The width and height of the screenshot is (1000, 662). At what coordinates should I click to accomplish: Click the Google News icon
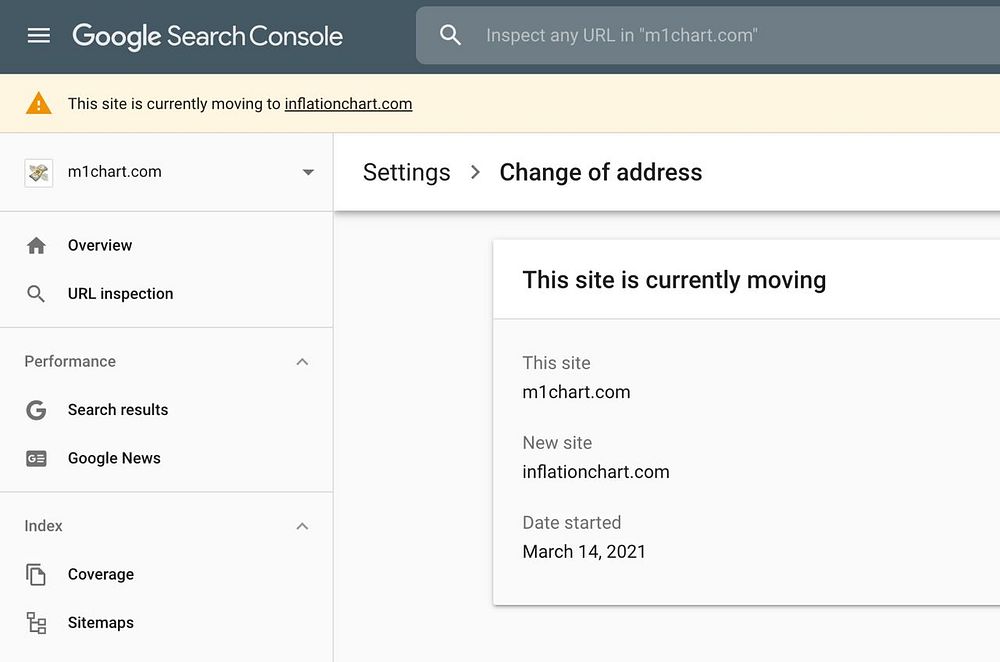coord(37,459)
